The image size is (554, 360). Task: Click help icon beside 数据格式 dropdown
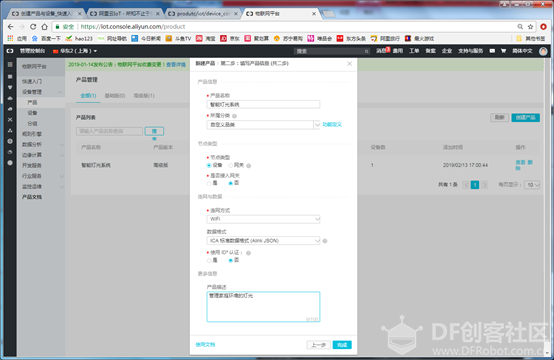(x=325, y=241)
